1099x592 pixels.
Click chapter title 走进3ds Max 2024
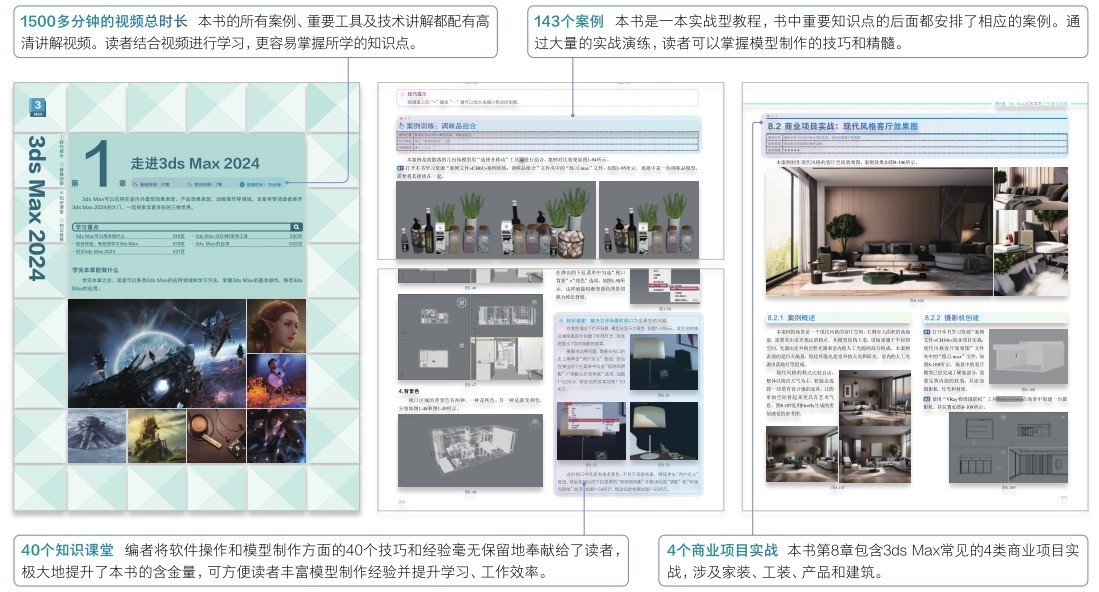pos(195,163)
